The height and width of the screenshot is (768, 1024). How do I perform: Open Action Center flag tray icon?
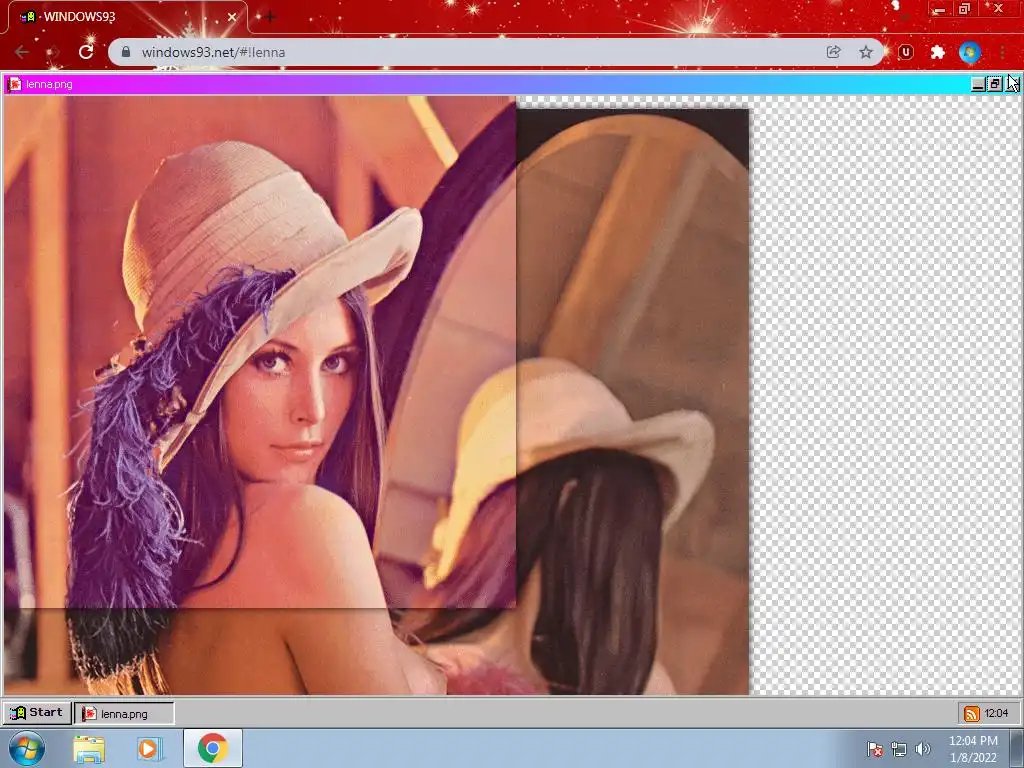click(874, 749)
